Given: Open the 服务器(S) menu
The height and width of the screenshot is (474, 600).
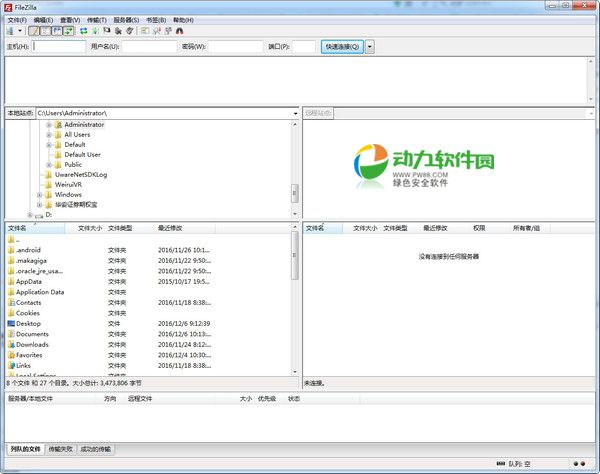Looking at the screenshot, I should 126,20.
